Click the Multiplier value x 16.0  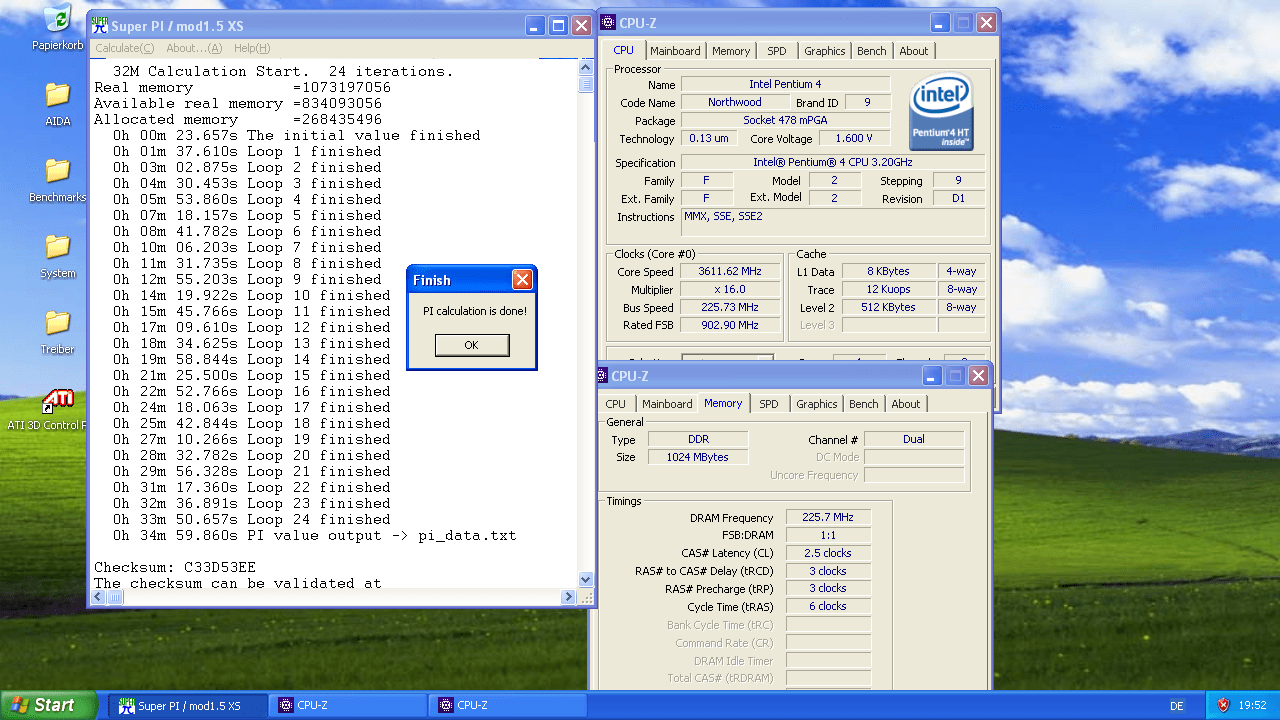(x=729, y=290)
